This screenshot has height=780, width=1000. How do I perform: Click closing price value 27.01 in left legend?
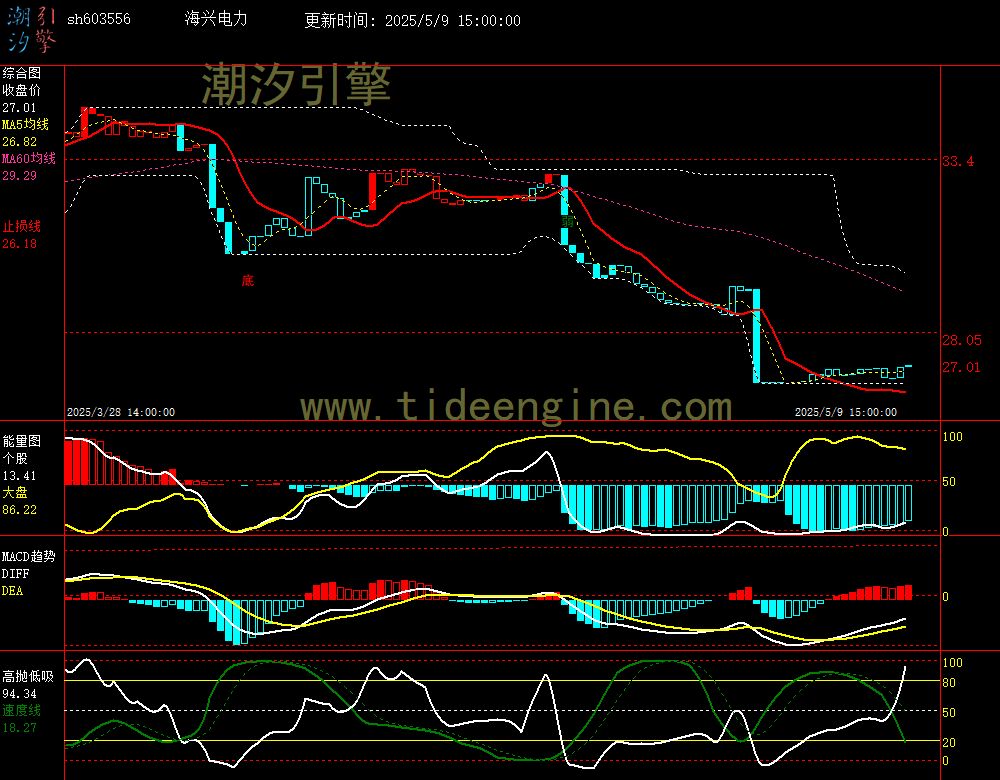click(19, 108)
